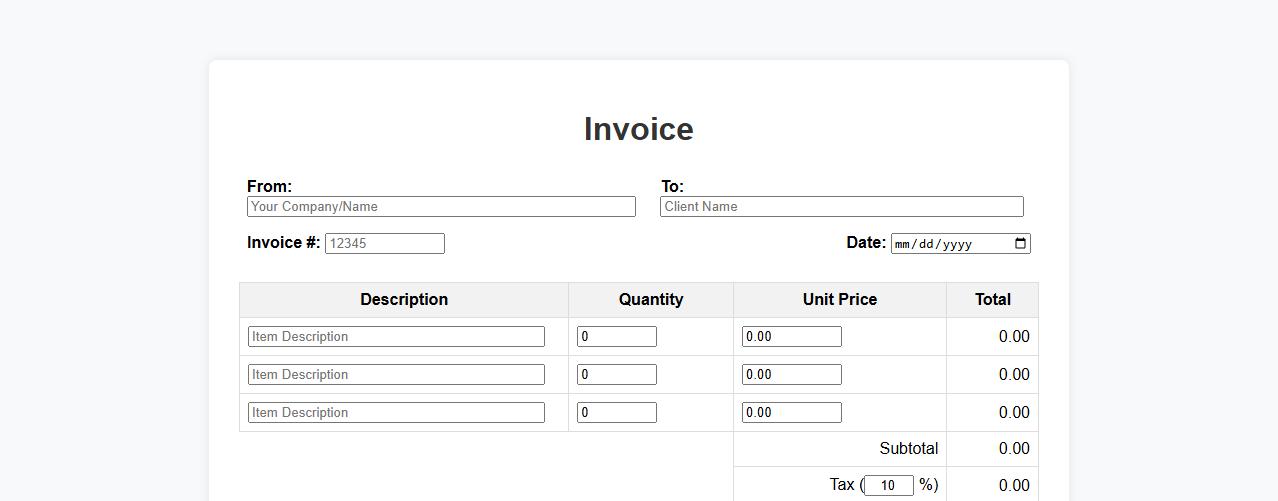Viewport: 1278px width, 501px height.
Task: Click second row Total value 0.00
Action: point(1014,375)
